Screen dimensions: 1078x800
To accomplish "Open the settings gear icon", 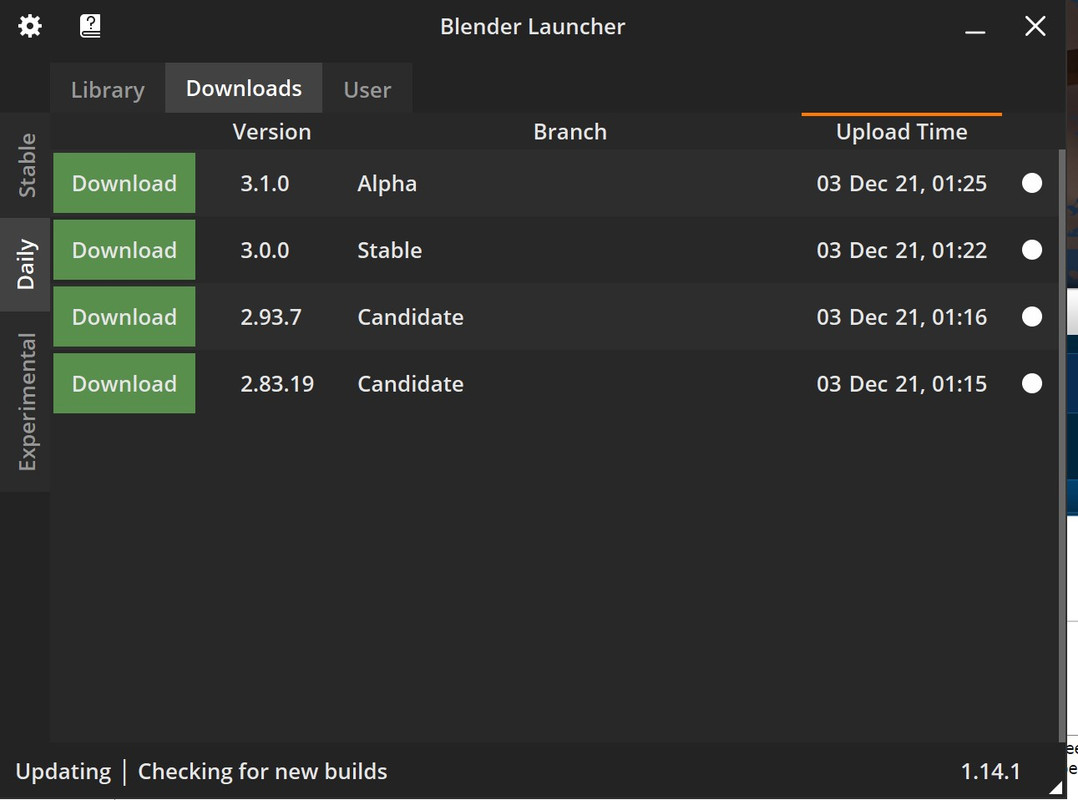I will pos(30,26).
